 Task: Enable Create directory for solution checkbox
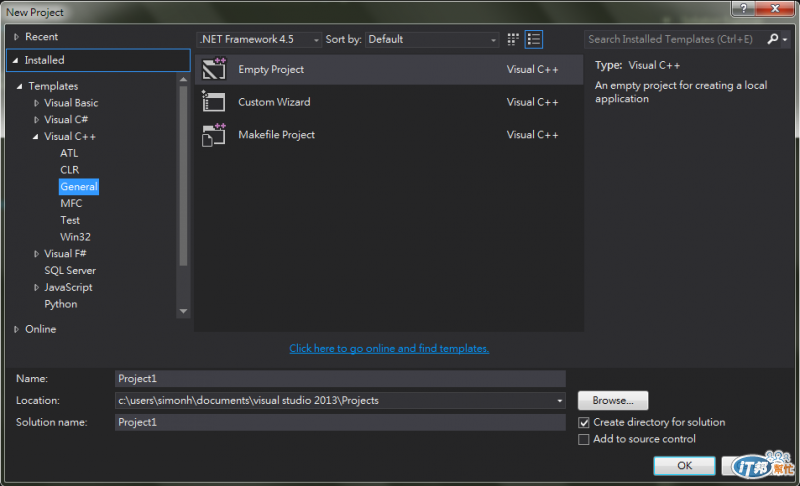click(x=584, y=423)
